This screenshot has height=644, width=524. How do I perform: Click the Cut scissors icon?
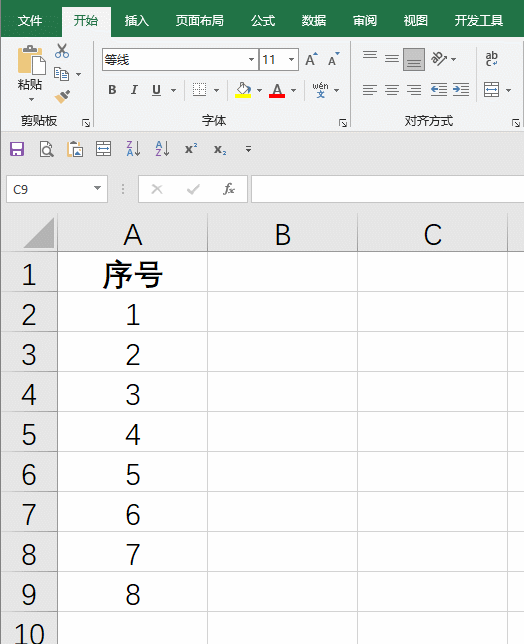(x=62, y=51)
